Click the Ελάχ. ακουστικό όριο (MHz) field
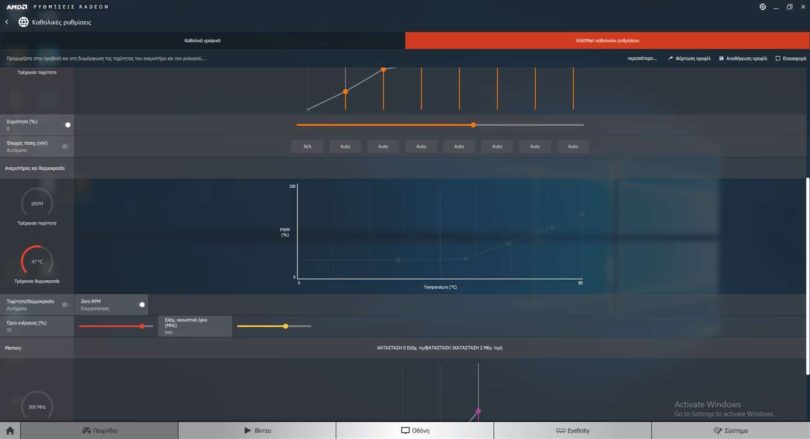 tap(195, 326)
